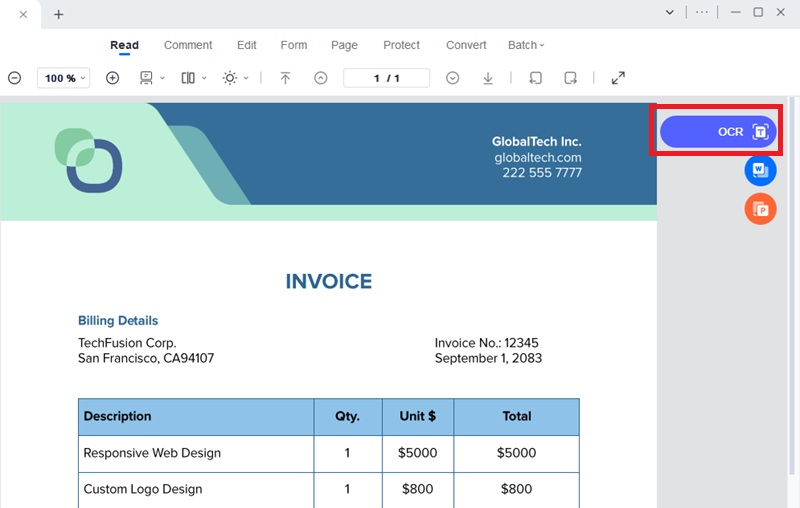
Task: Open the three-dot more options menu
Action: click(x=702, y=12)
